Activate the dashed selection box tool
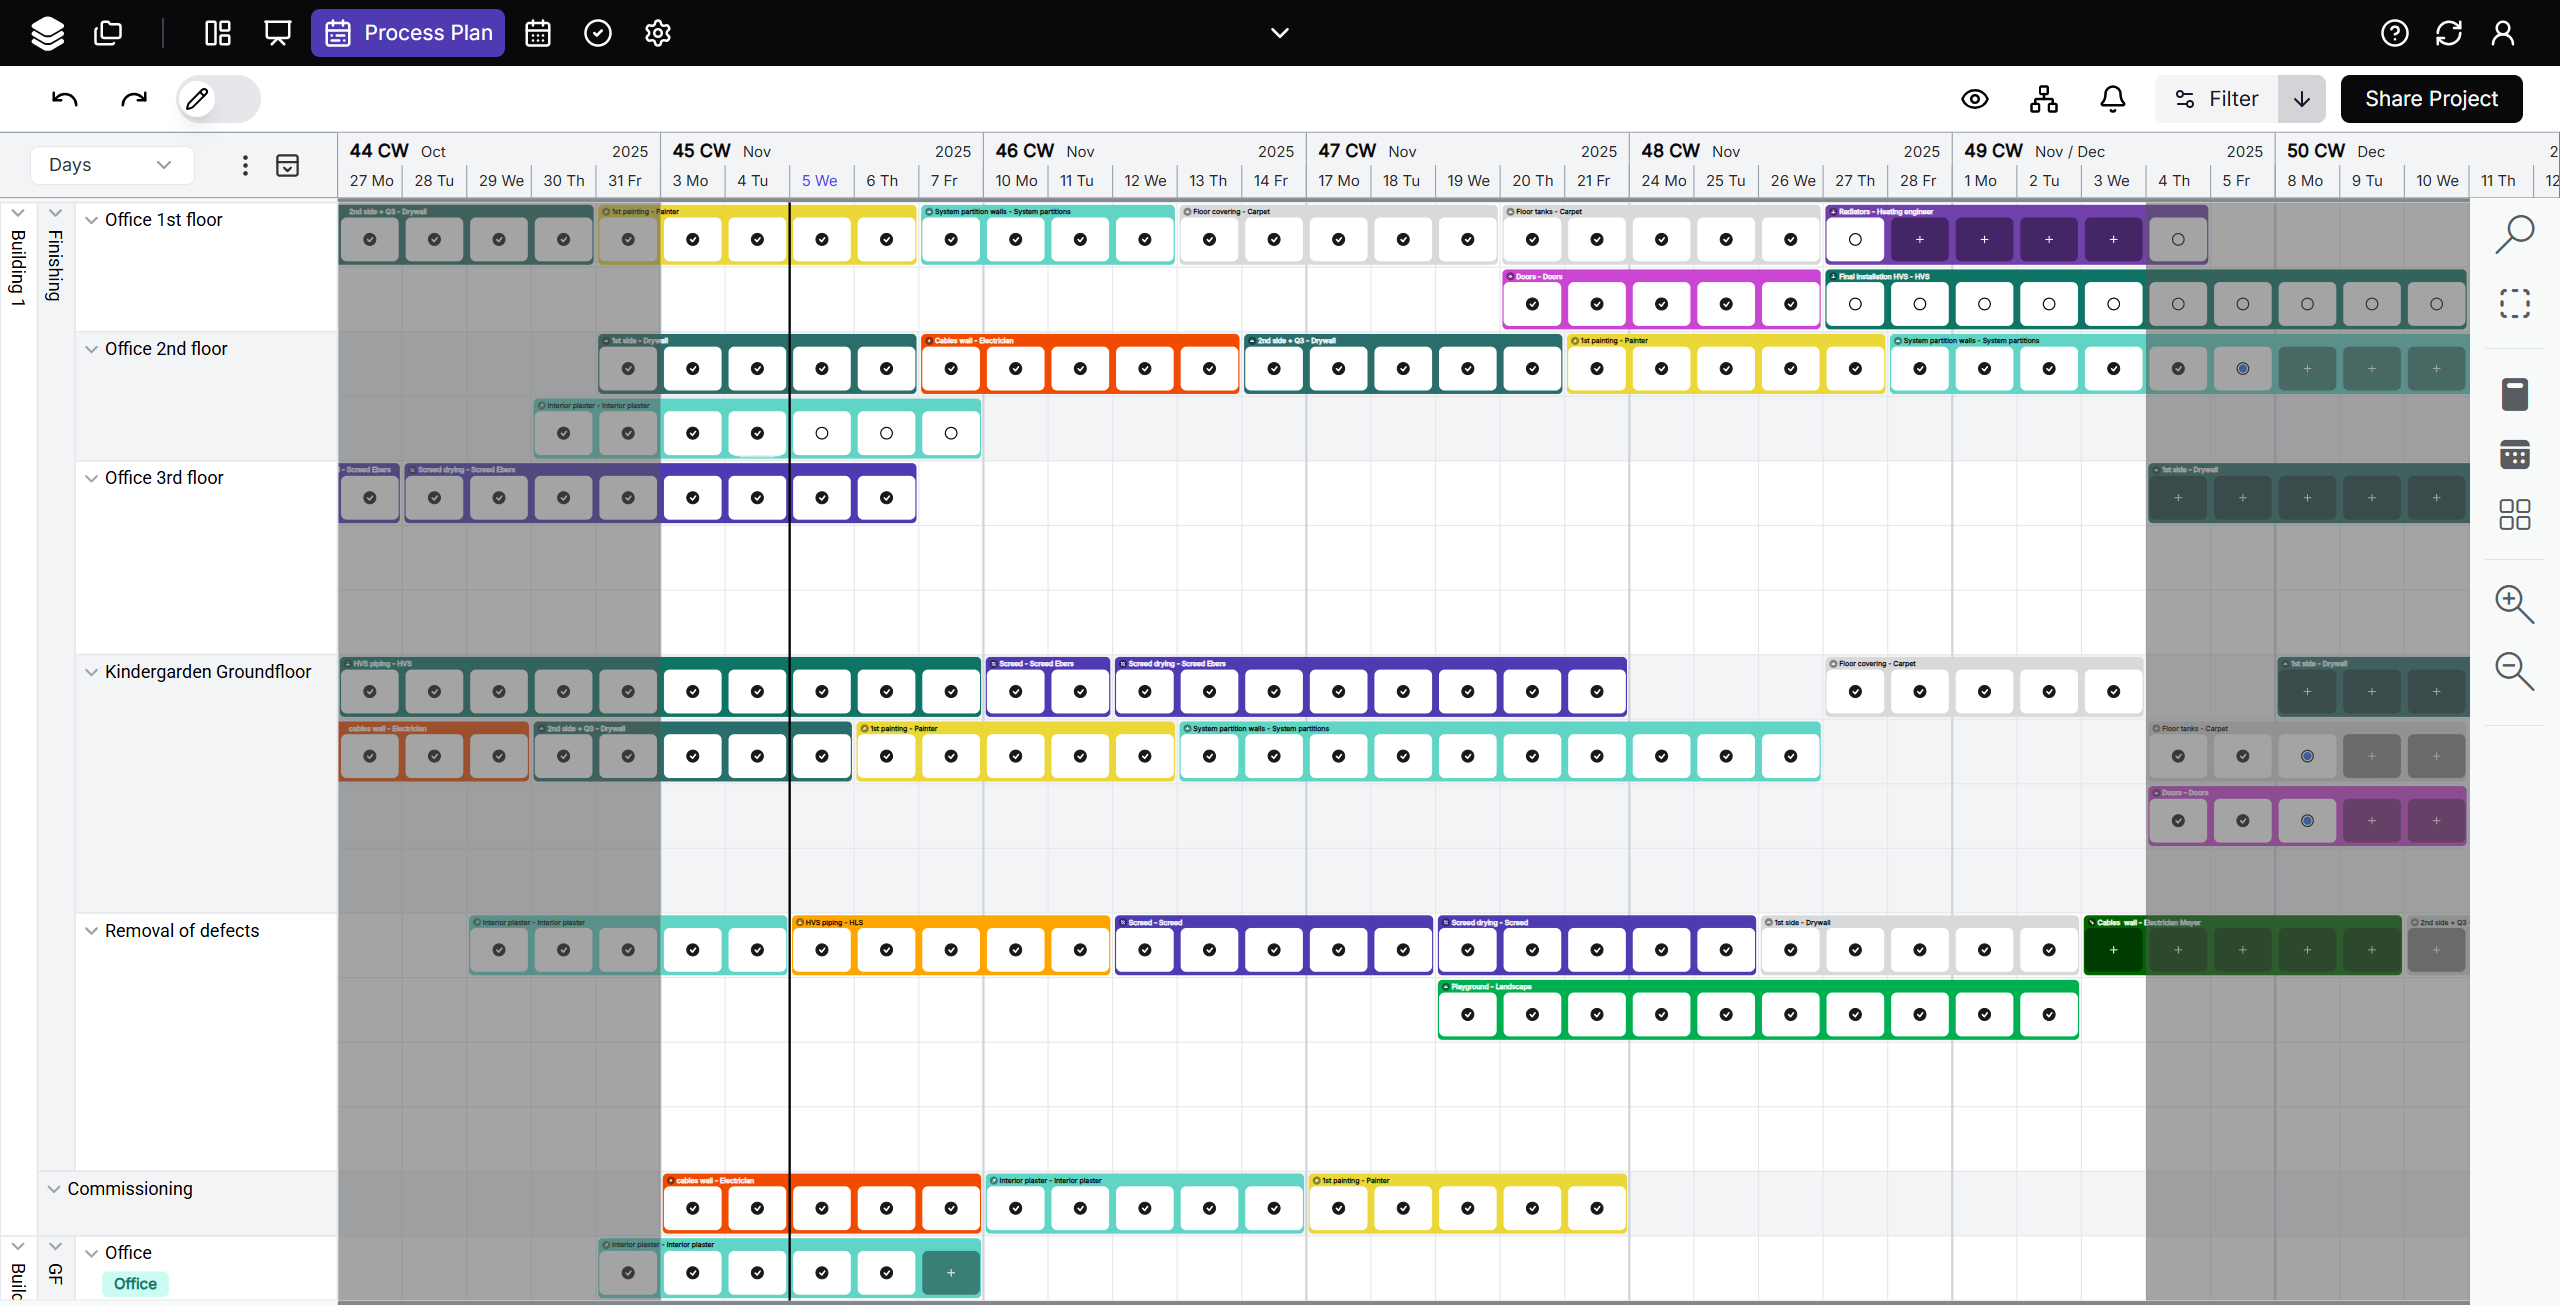Screen dimensions: 2560x1305 (x=2514, y=303)
